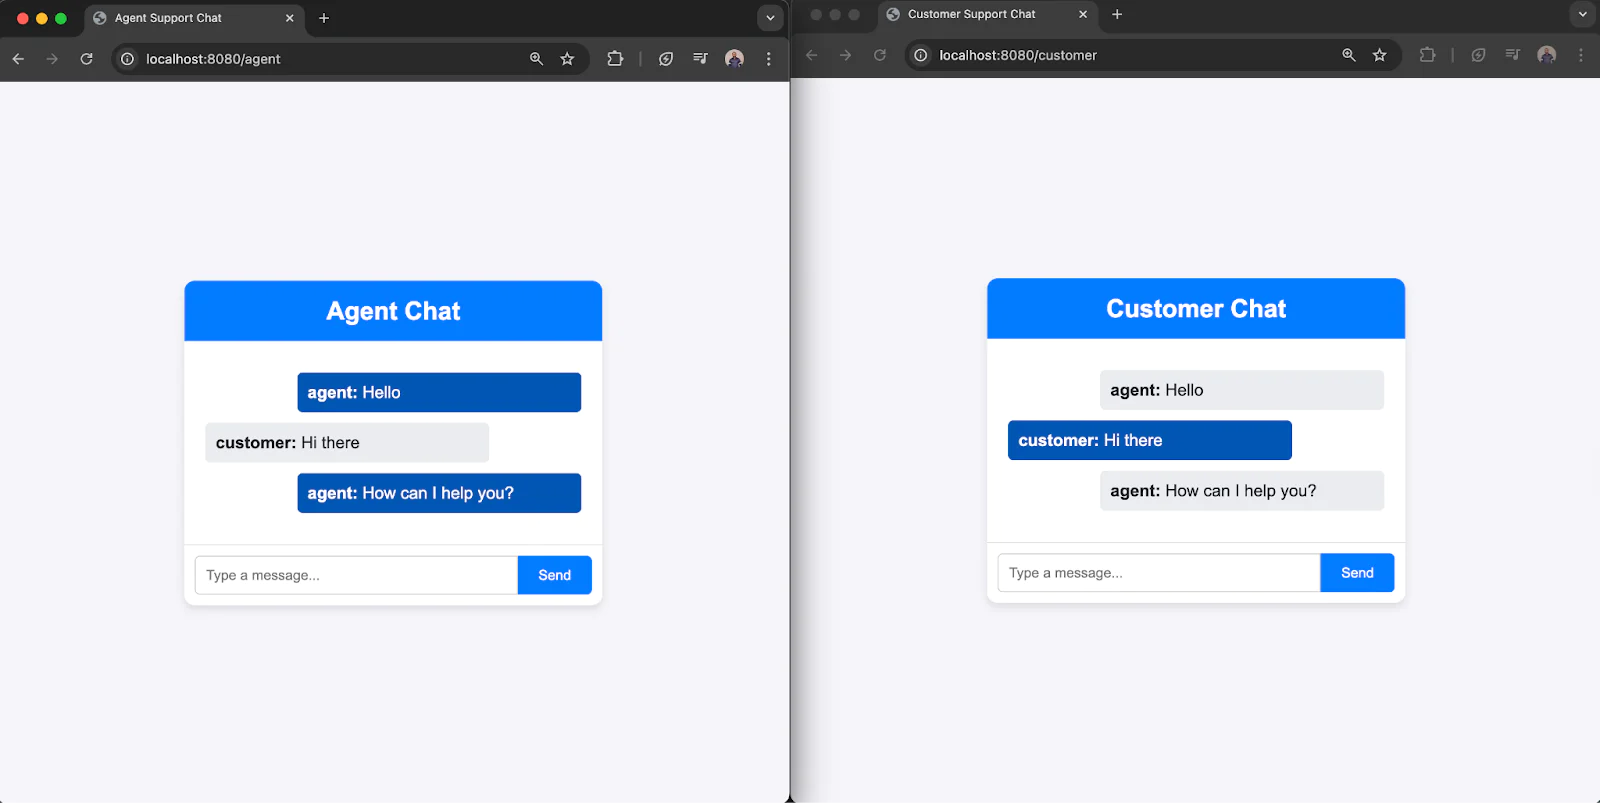The image size is (1600, 803).
Task: Select the Customer Support Chat tab
Action: 988,14
